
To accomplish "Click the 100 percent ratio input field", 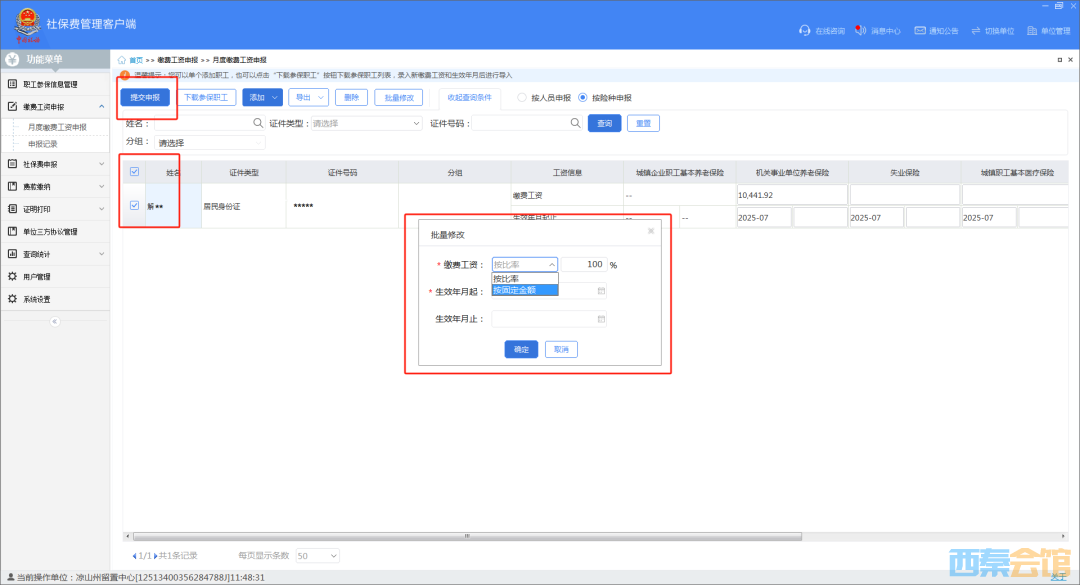I will [x=583, y=265].
